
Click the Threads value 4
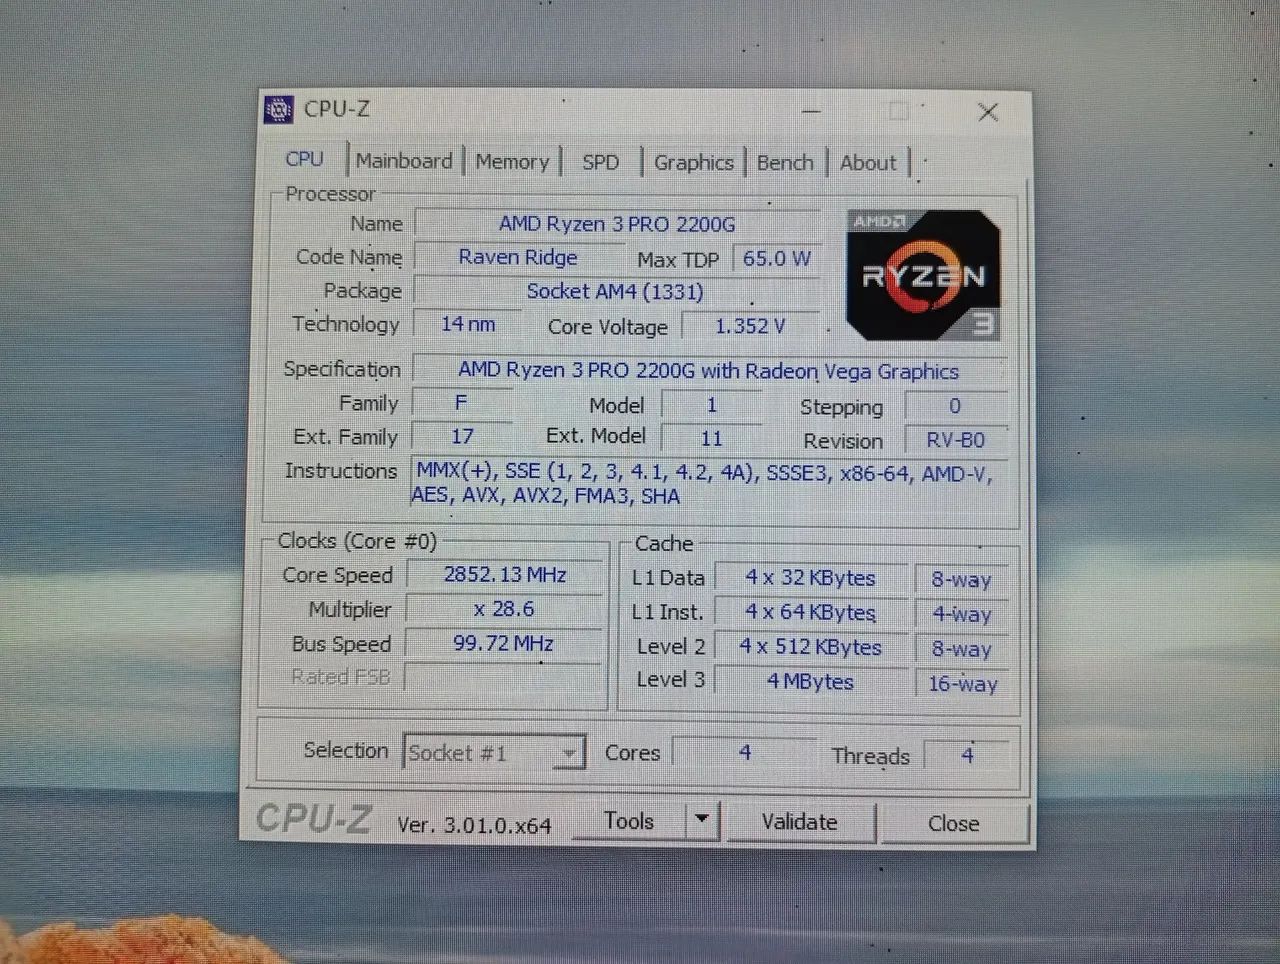967,755
